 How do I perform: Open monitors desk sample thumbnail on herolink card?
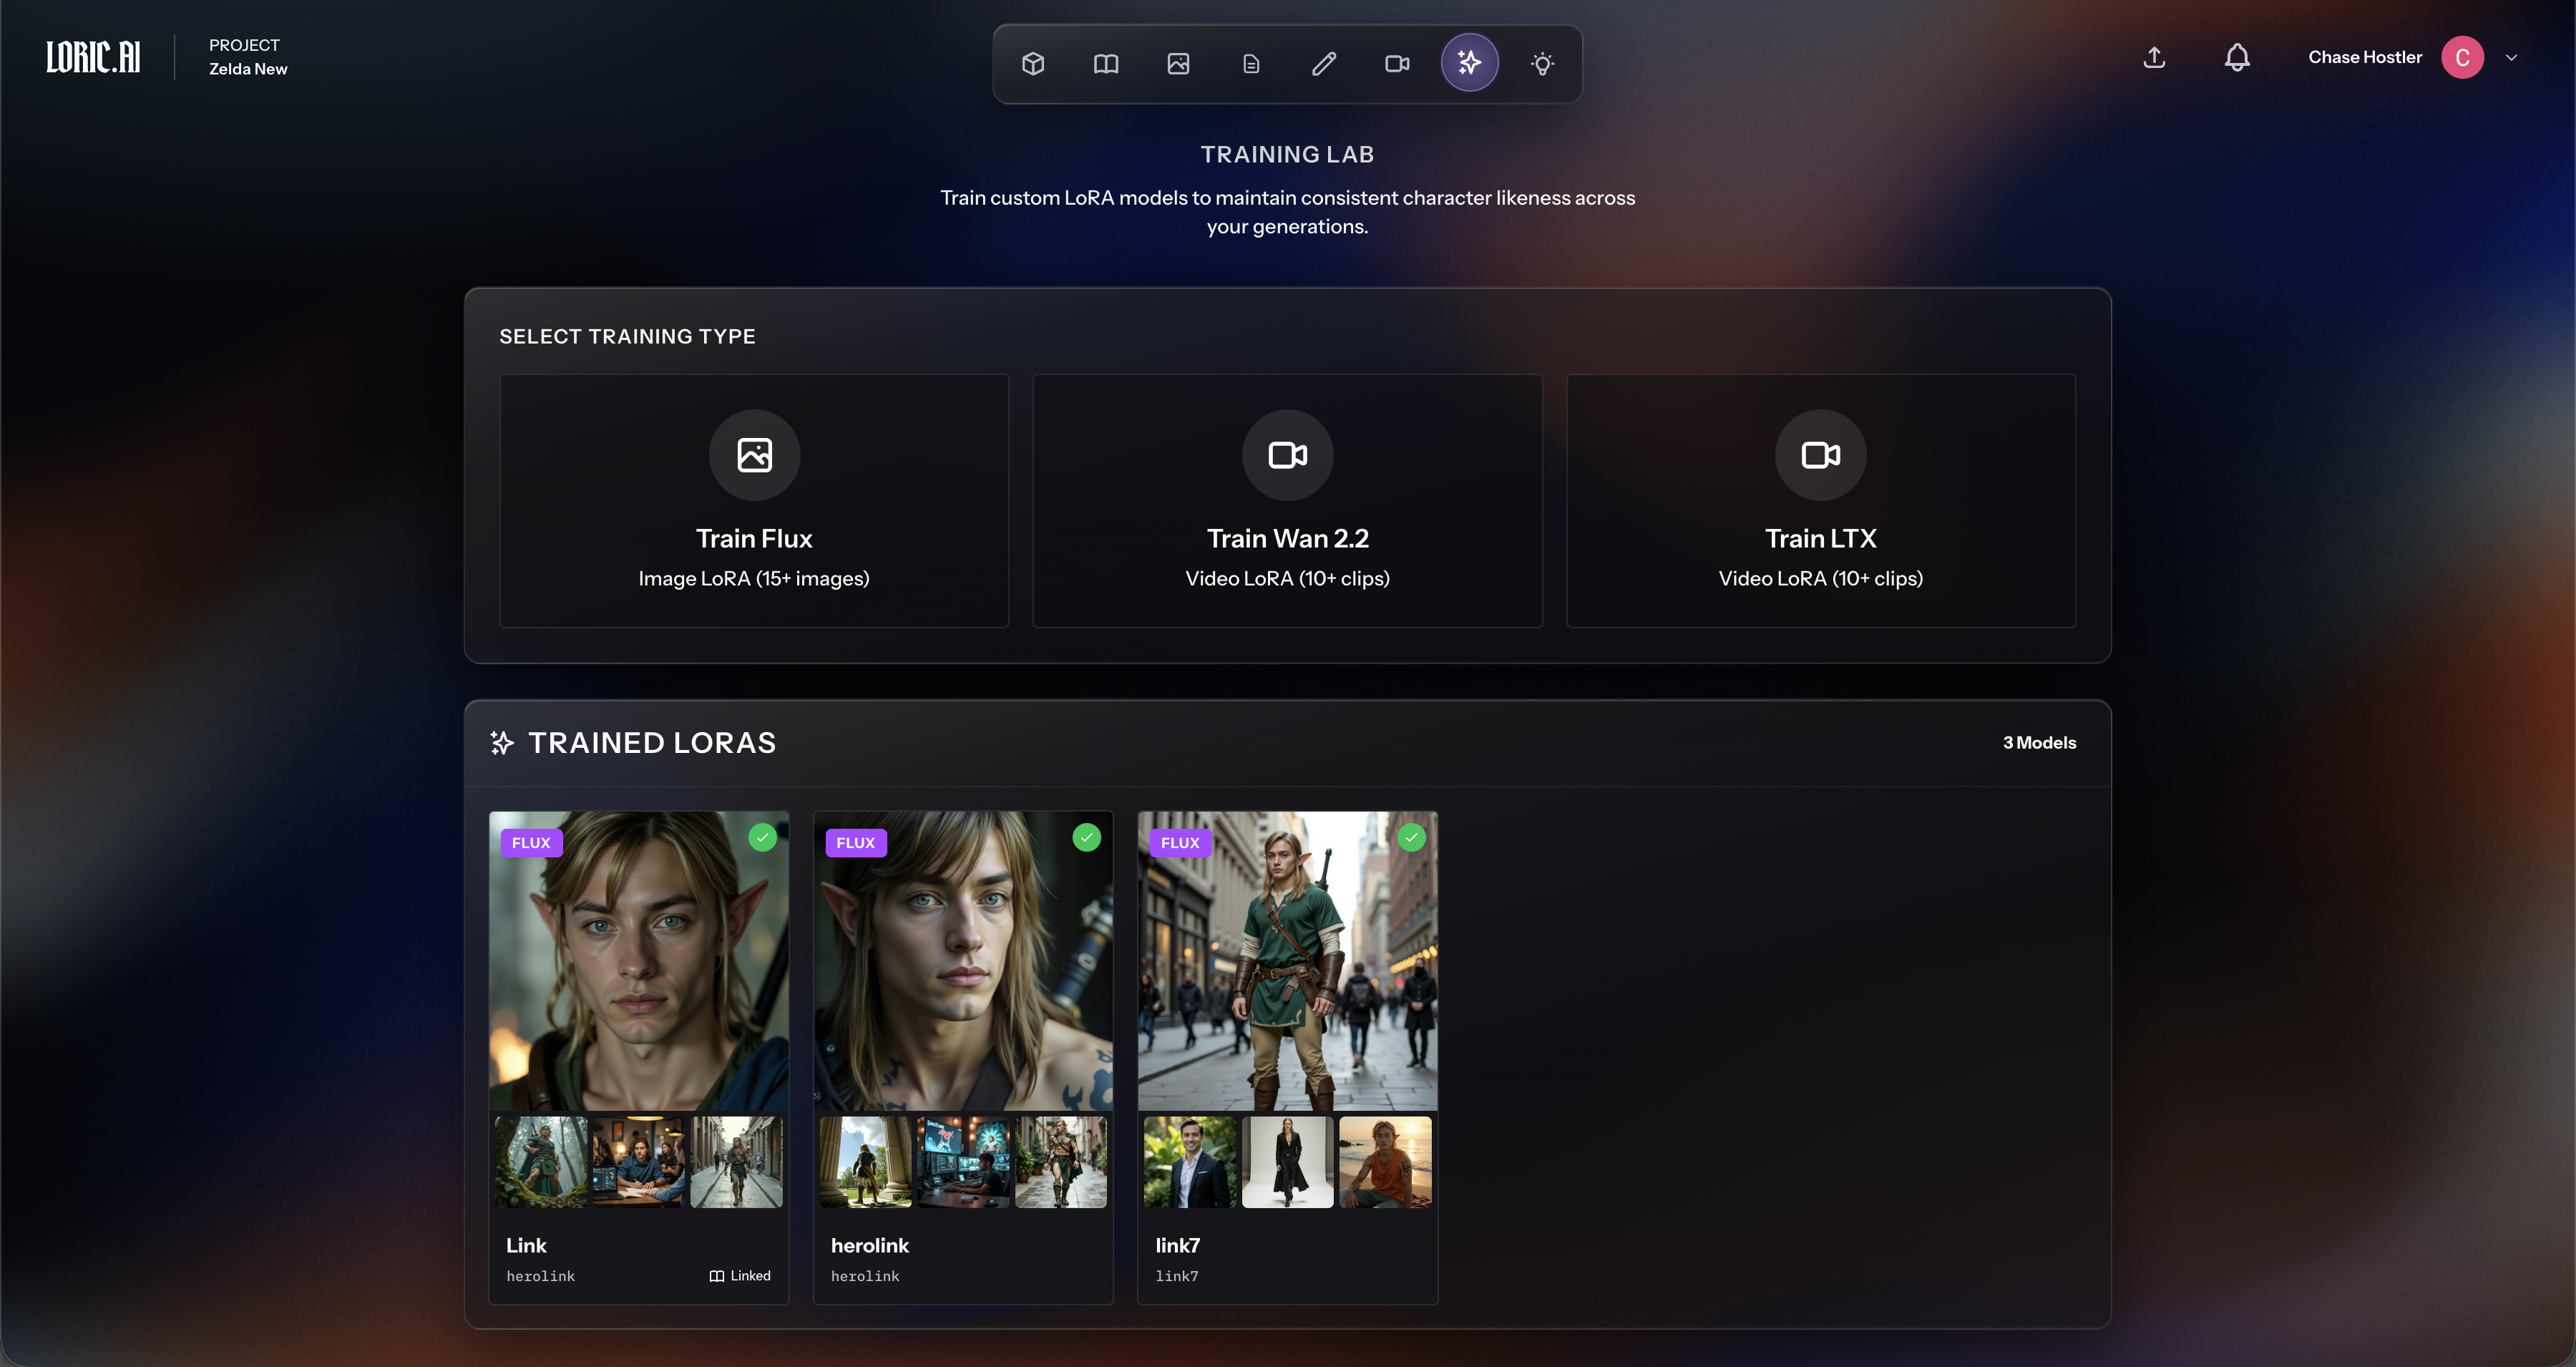[963, 1162]
